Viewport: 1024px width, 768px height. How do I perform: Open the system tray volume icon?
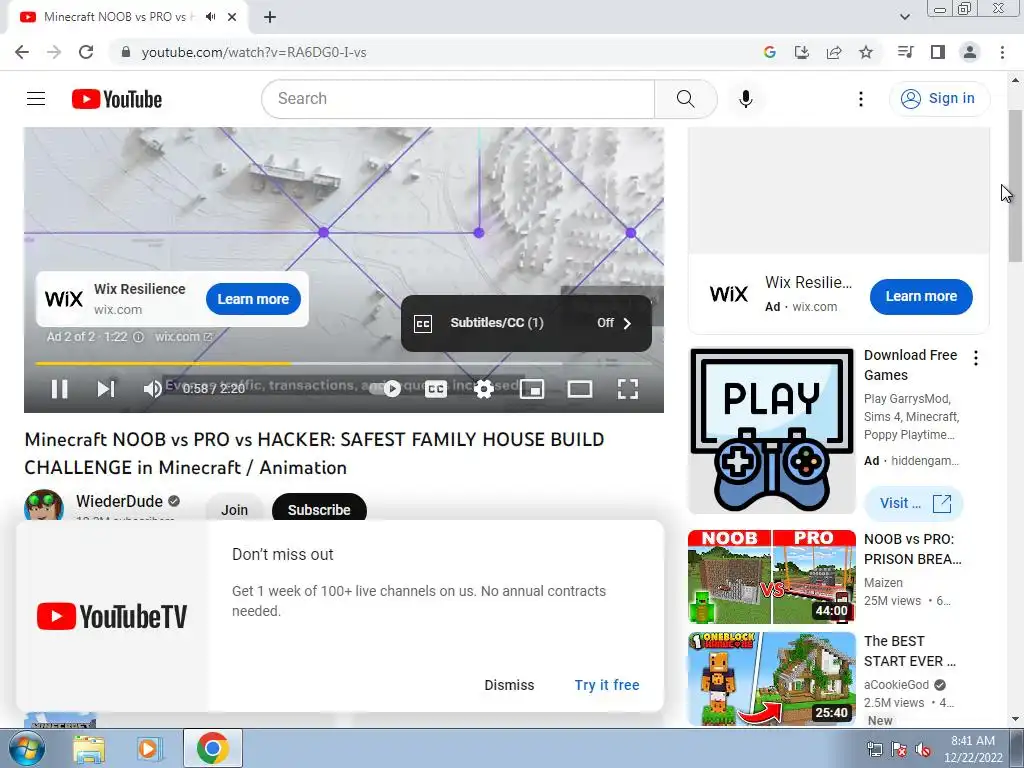(x=923, y=749)
